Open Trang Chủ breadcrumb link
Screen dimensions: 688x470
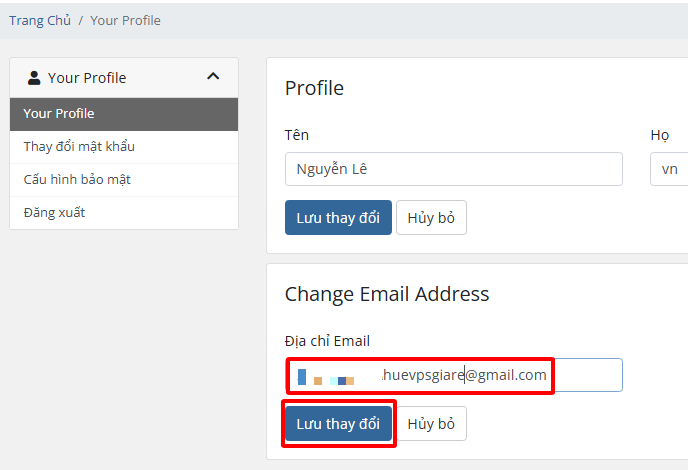pyautogui.click(x=40, y=21)
